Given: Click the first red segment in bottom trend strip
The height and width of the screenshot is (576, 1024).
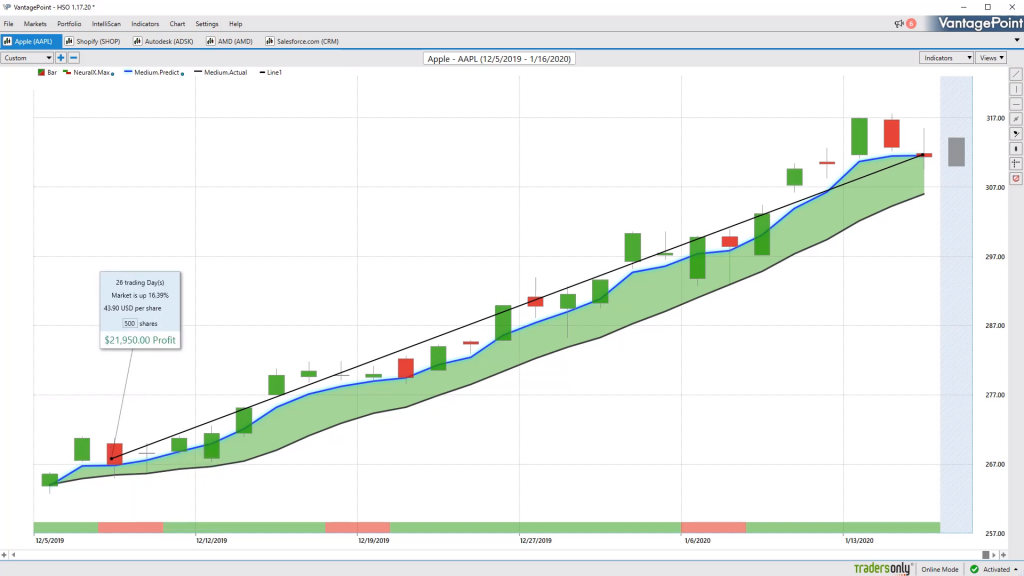Looking at the screenshot, I should 131,528.
